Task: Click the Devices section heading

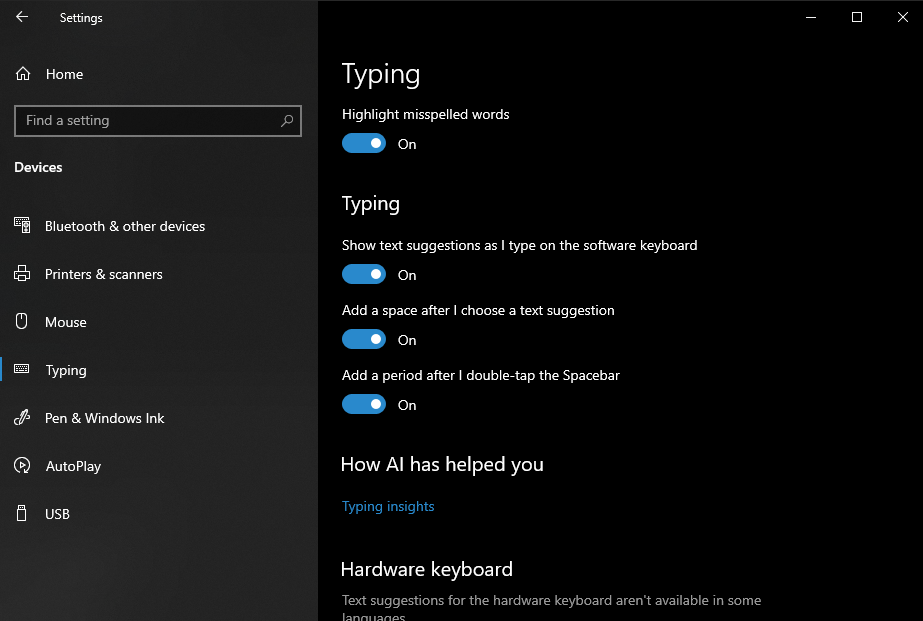Action: [x=38, y=167]
